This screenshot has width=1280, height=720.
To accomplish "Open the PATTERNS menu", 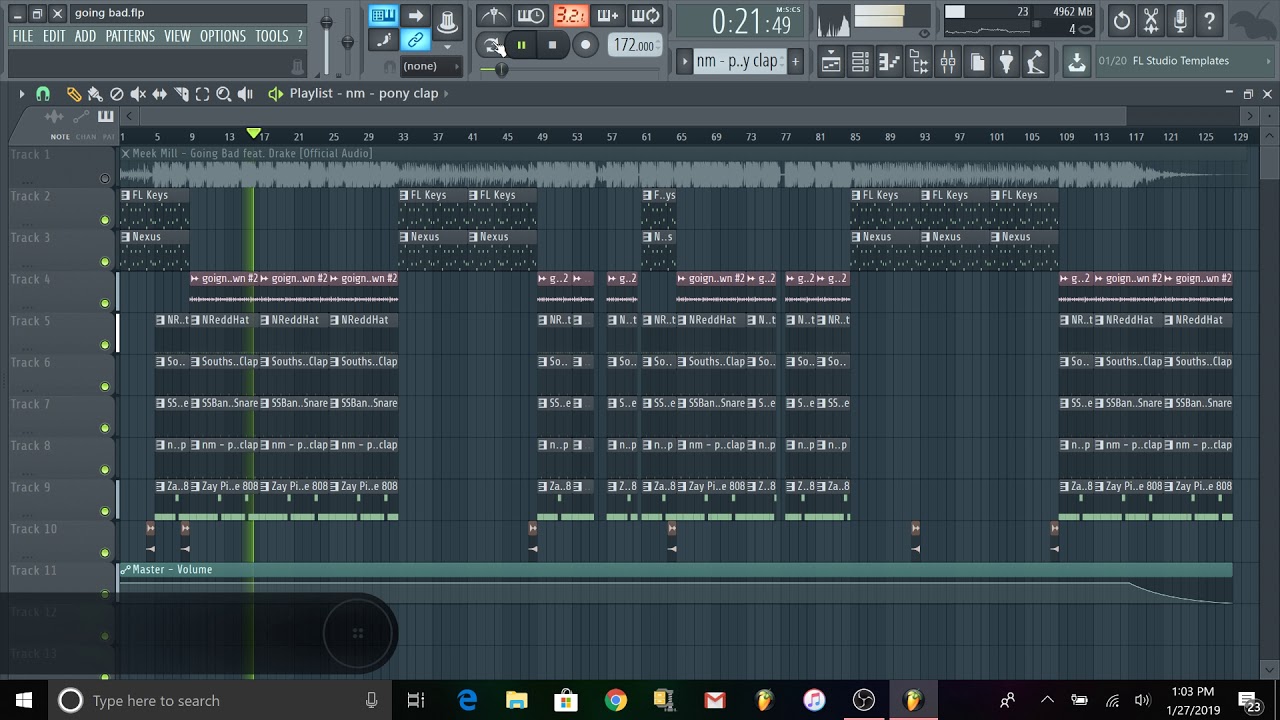I will coord(130,36).
